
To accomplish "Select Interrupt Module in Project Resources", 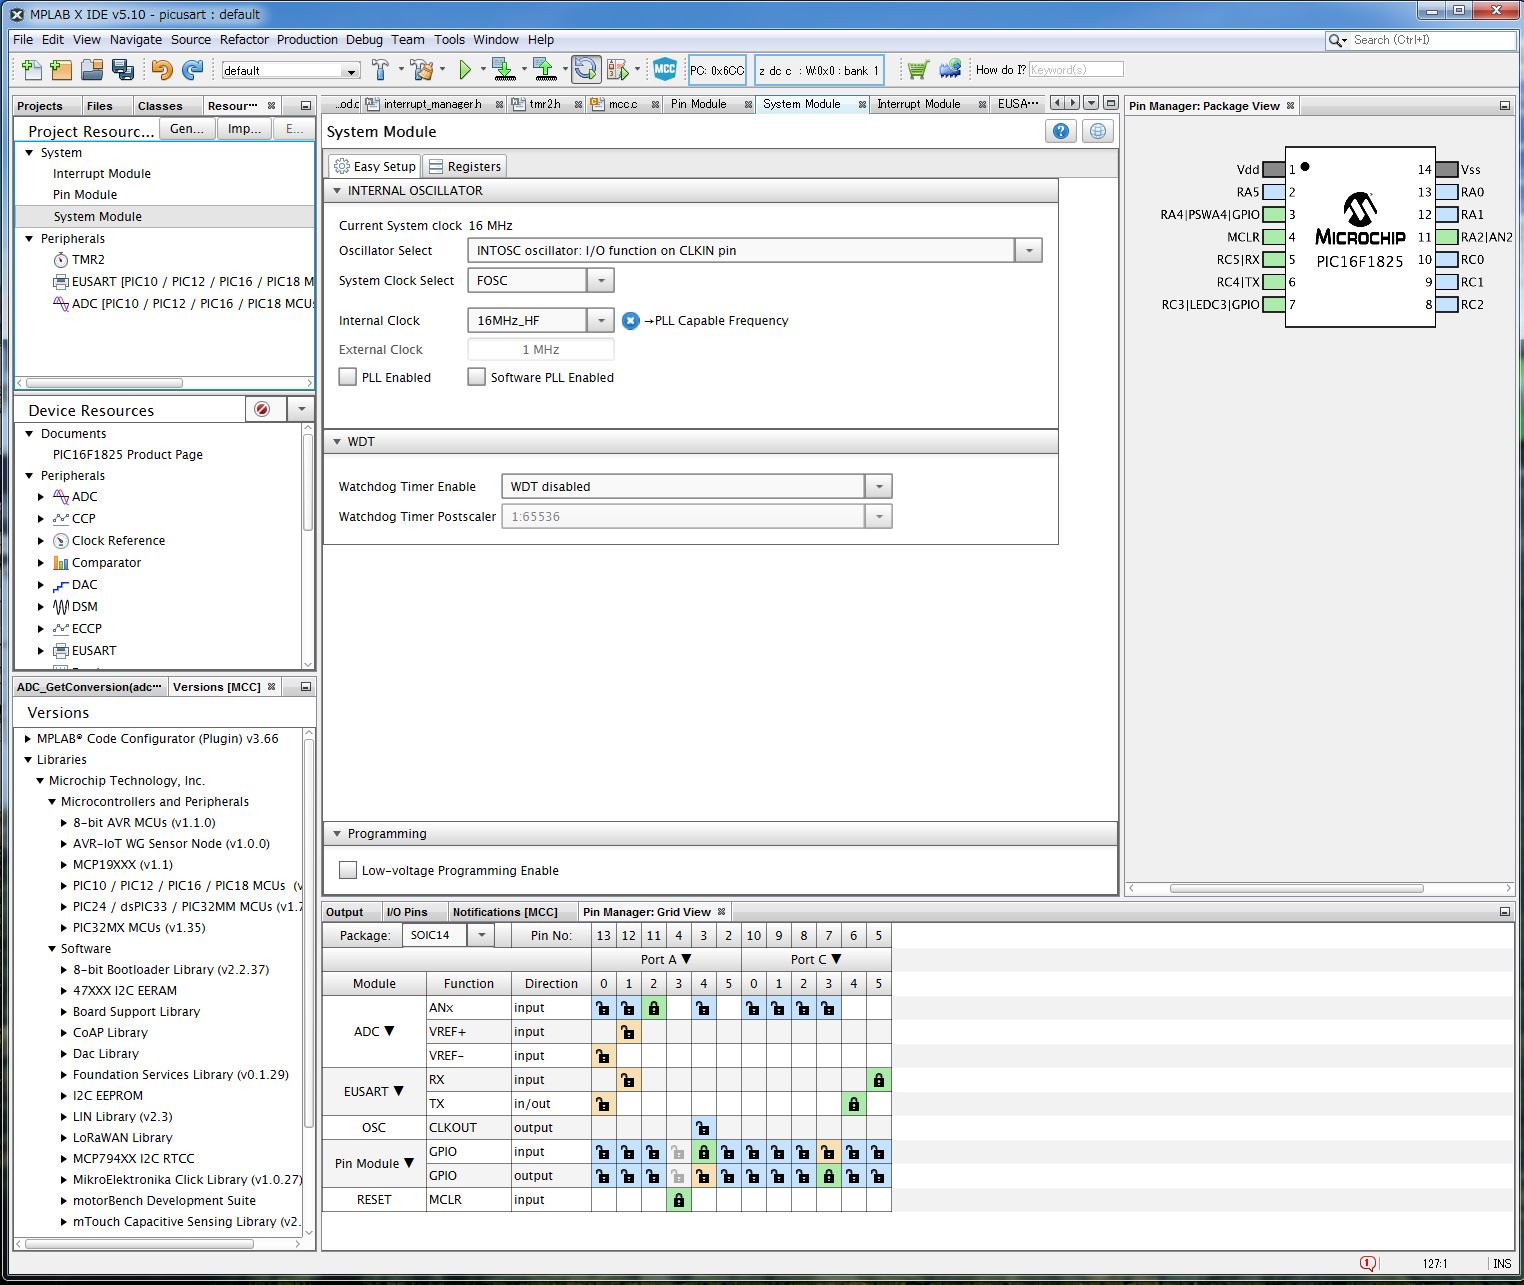I will coord(102,173).
